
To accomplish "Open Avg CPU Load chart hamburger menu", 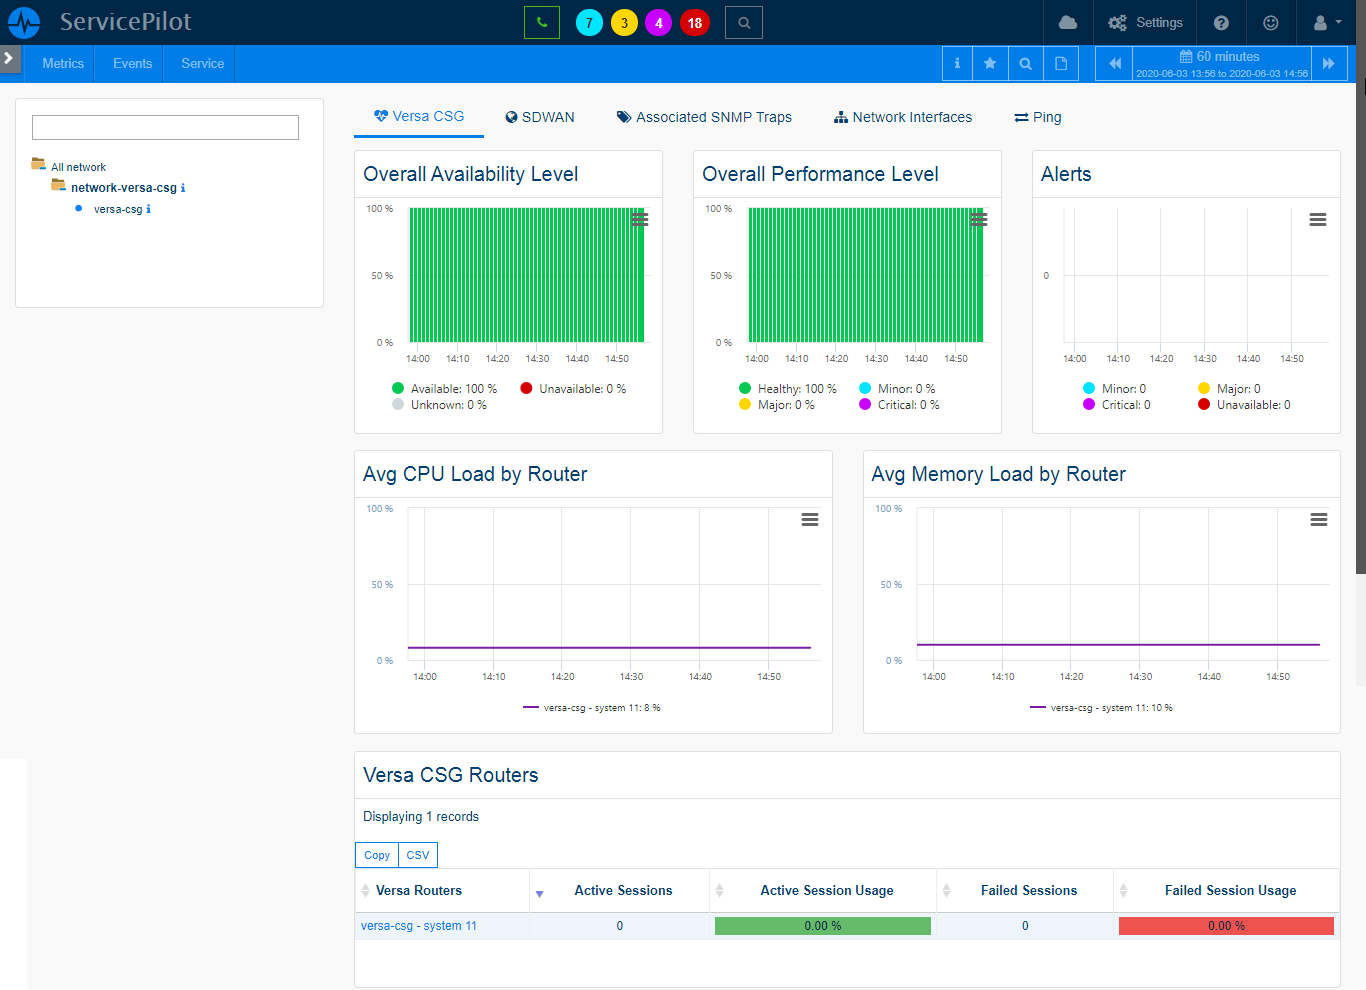I will pos(810,520).
